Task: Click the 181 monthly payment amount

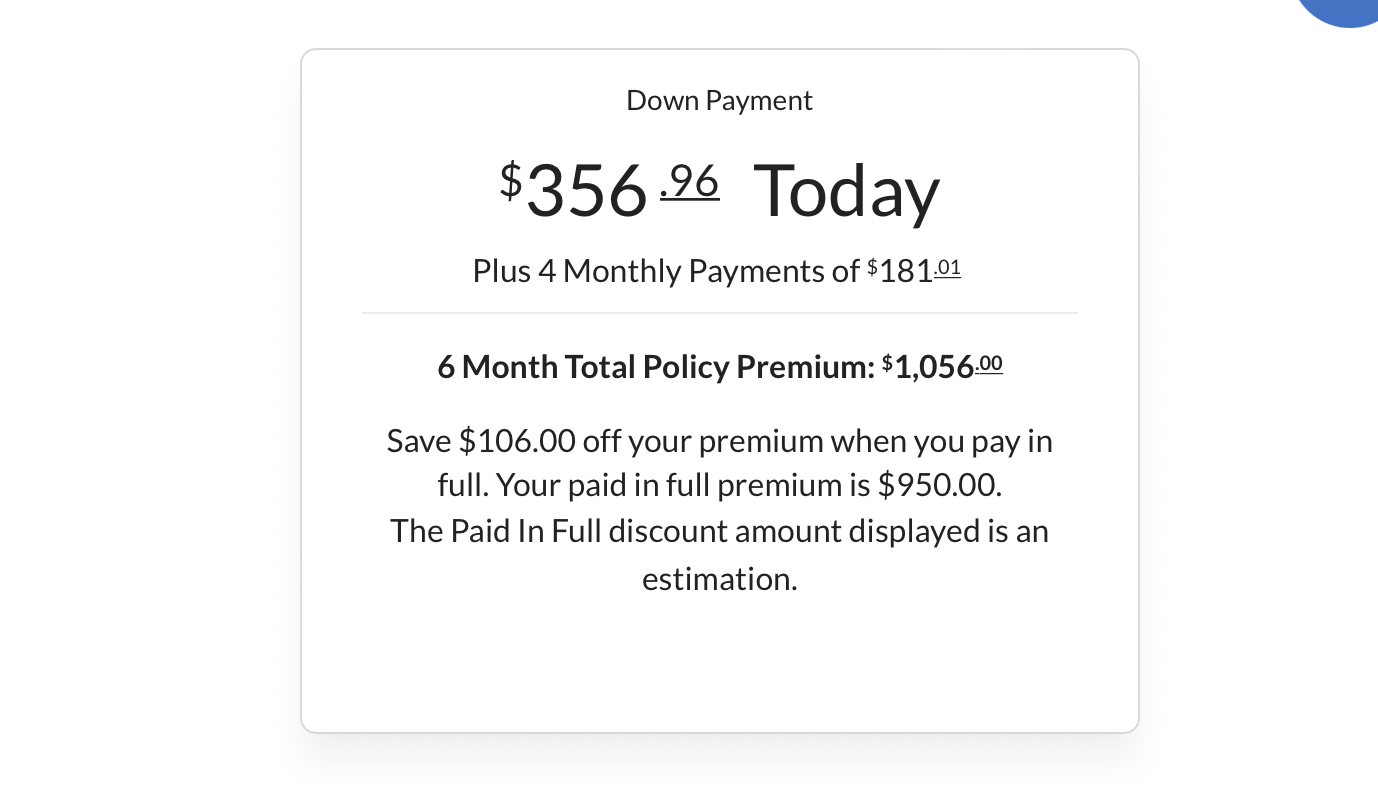Action: pyautogui.click(x=906, y=272)
